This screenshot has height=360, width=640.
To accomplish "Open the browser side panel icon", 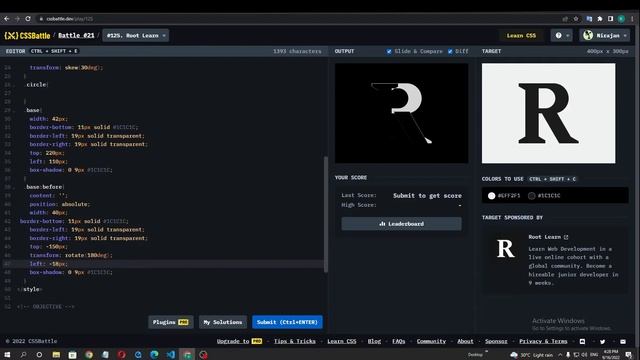I will [611, 19].
